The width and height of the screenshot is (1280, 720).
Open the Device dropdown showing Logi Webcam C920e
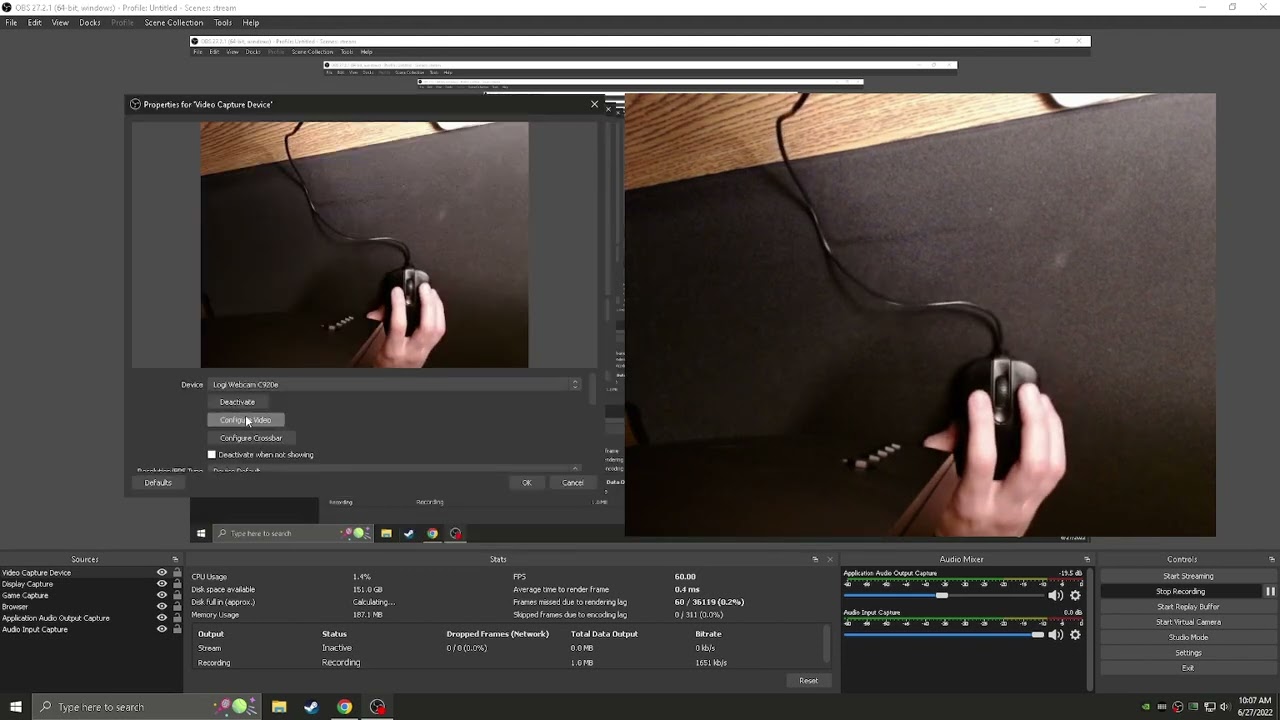tap(395, 384)
